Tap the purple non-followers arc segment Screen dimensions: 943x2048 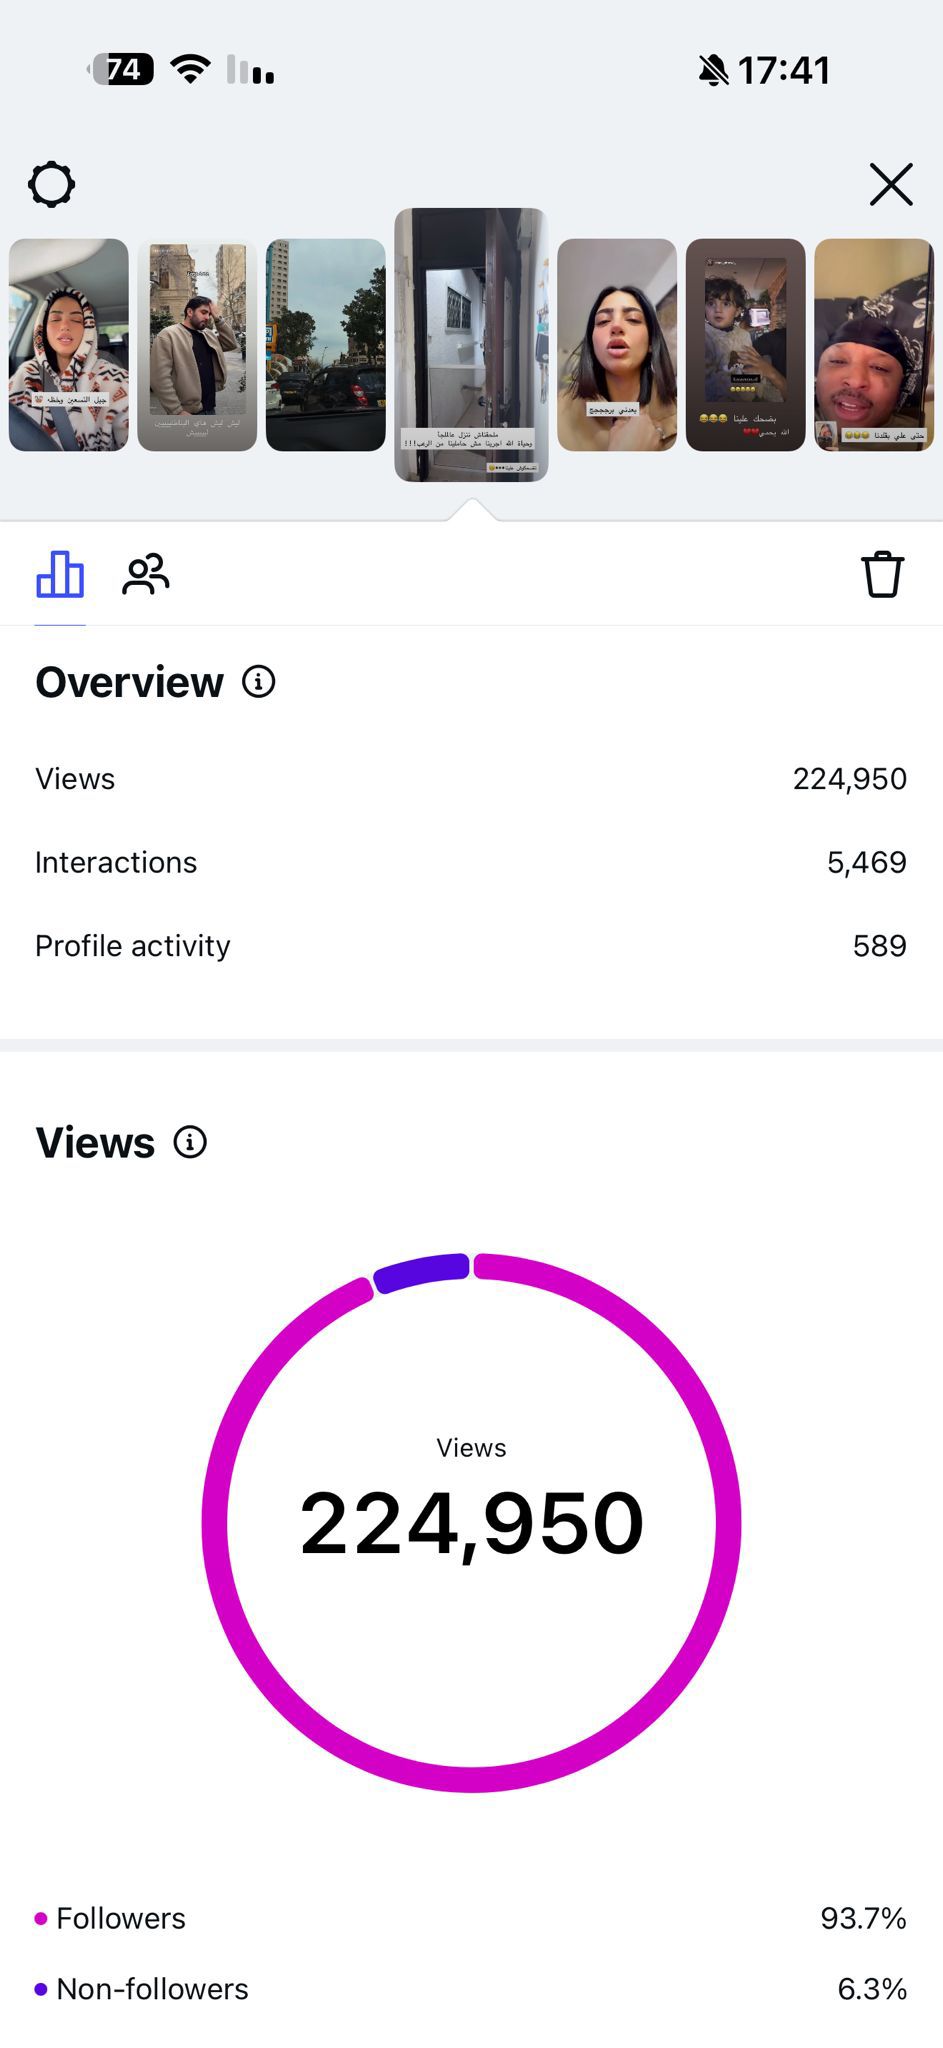click(421, 1271)
